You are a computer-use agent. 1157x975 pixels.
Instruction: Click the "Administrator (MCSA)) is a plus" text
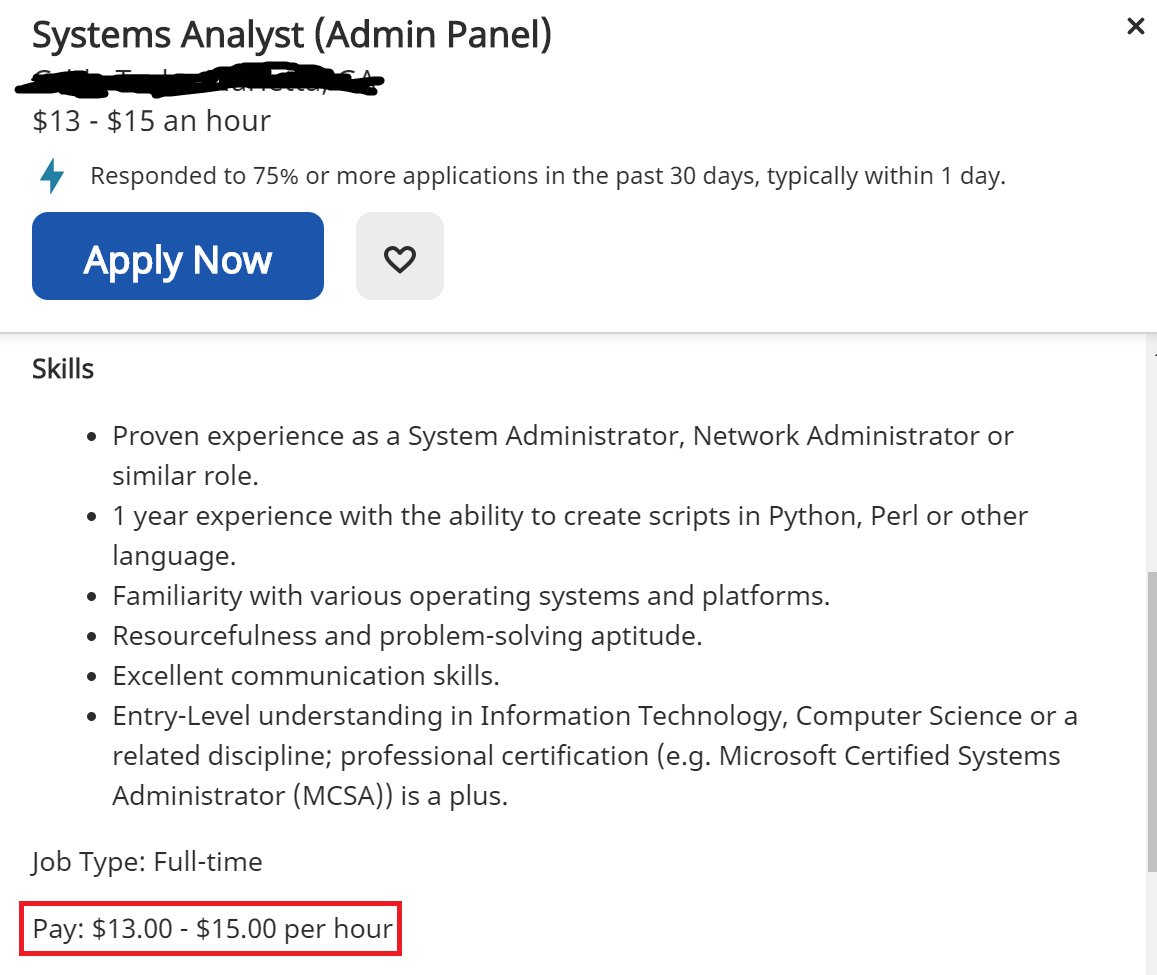click(x=310, y=796)
